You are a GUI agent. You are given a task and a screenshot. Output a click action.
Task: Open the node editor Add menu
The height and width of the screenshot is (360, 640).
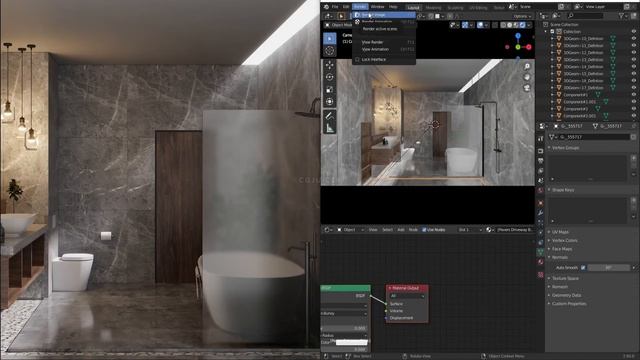tap(401, 230)
